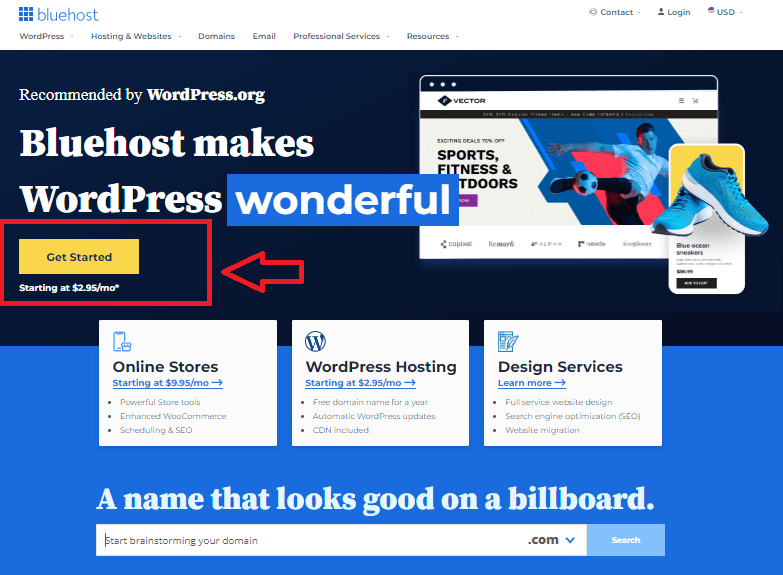This screenshot has width=783, height=575.
Task: Click the Vector mockup hamburger menu icon
Action: point(681,100)
